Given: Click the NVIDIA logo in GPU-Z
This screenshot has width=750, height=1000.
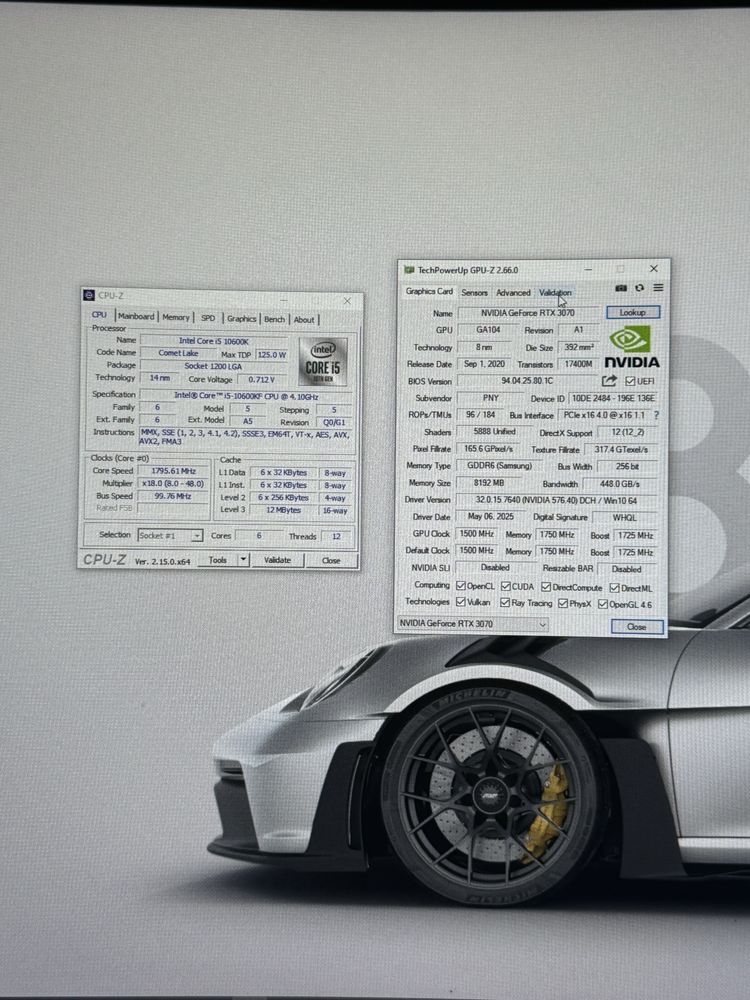Looking at the screenshot, I should click(631, 347).
